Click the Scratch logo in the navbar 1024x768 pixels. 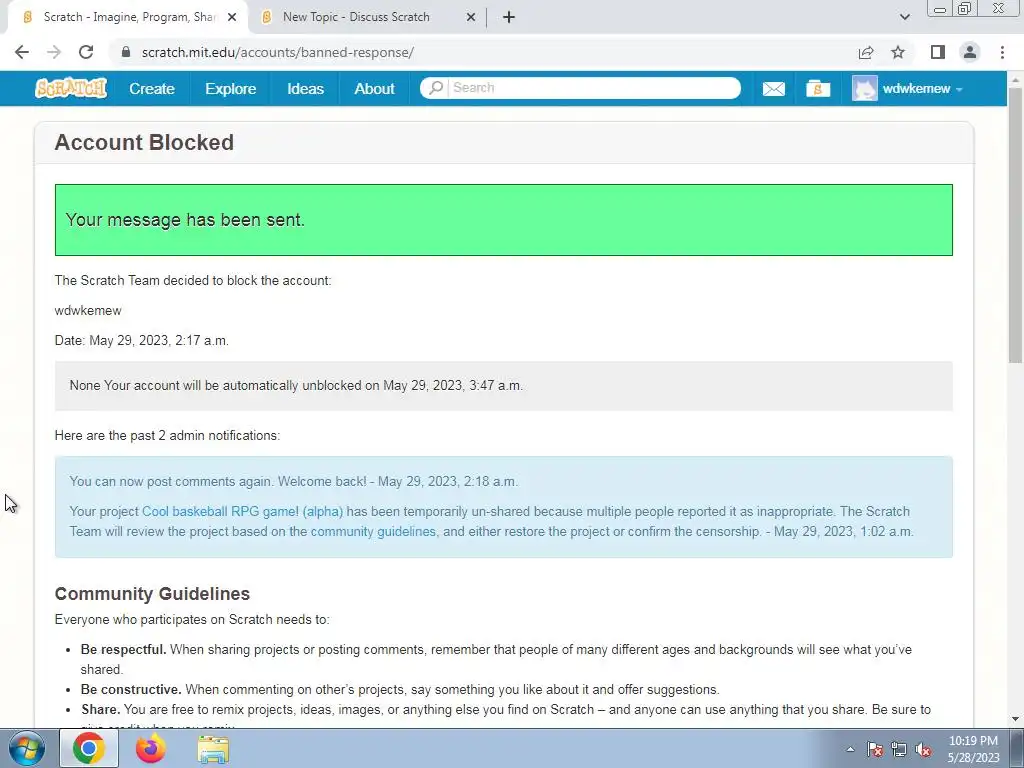point(71,88)
